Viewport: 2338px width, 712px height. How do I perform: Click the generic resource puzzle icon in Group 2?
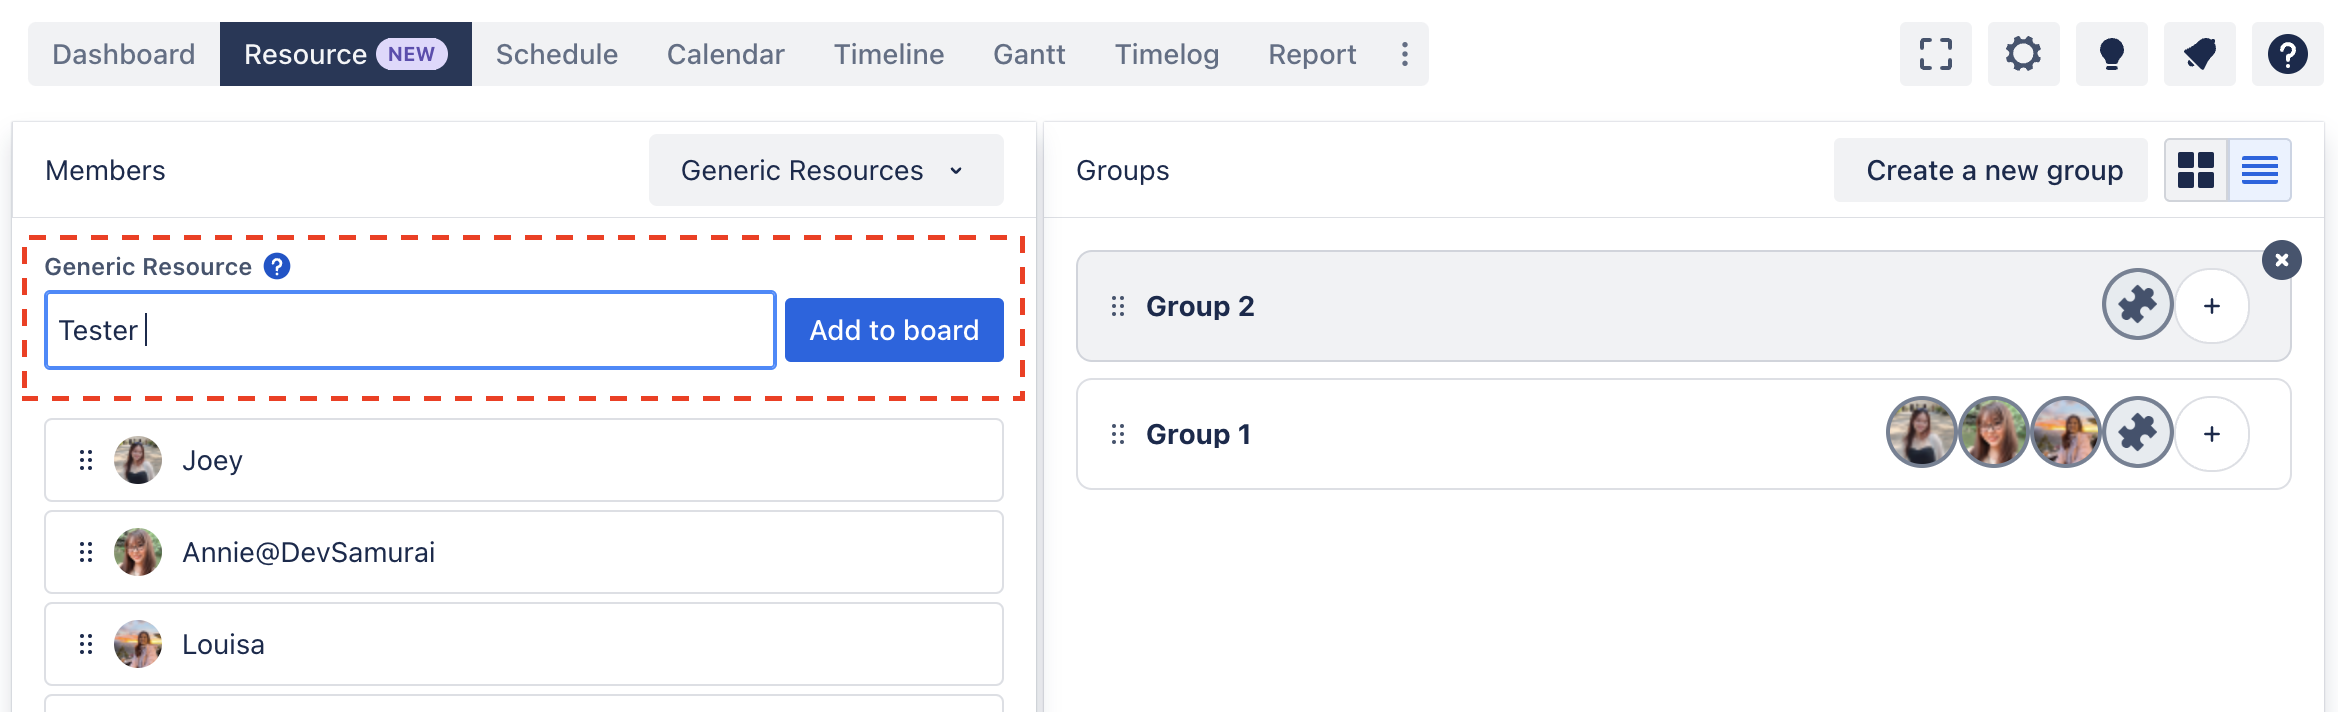coord(2138,304)
